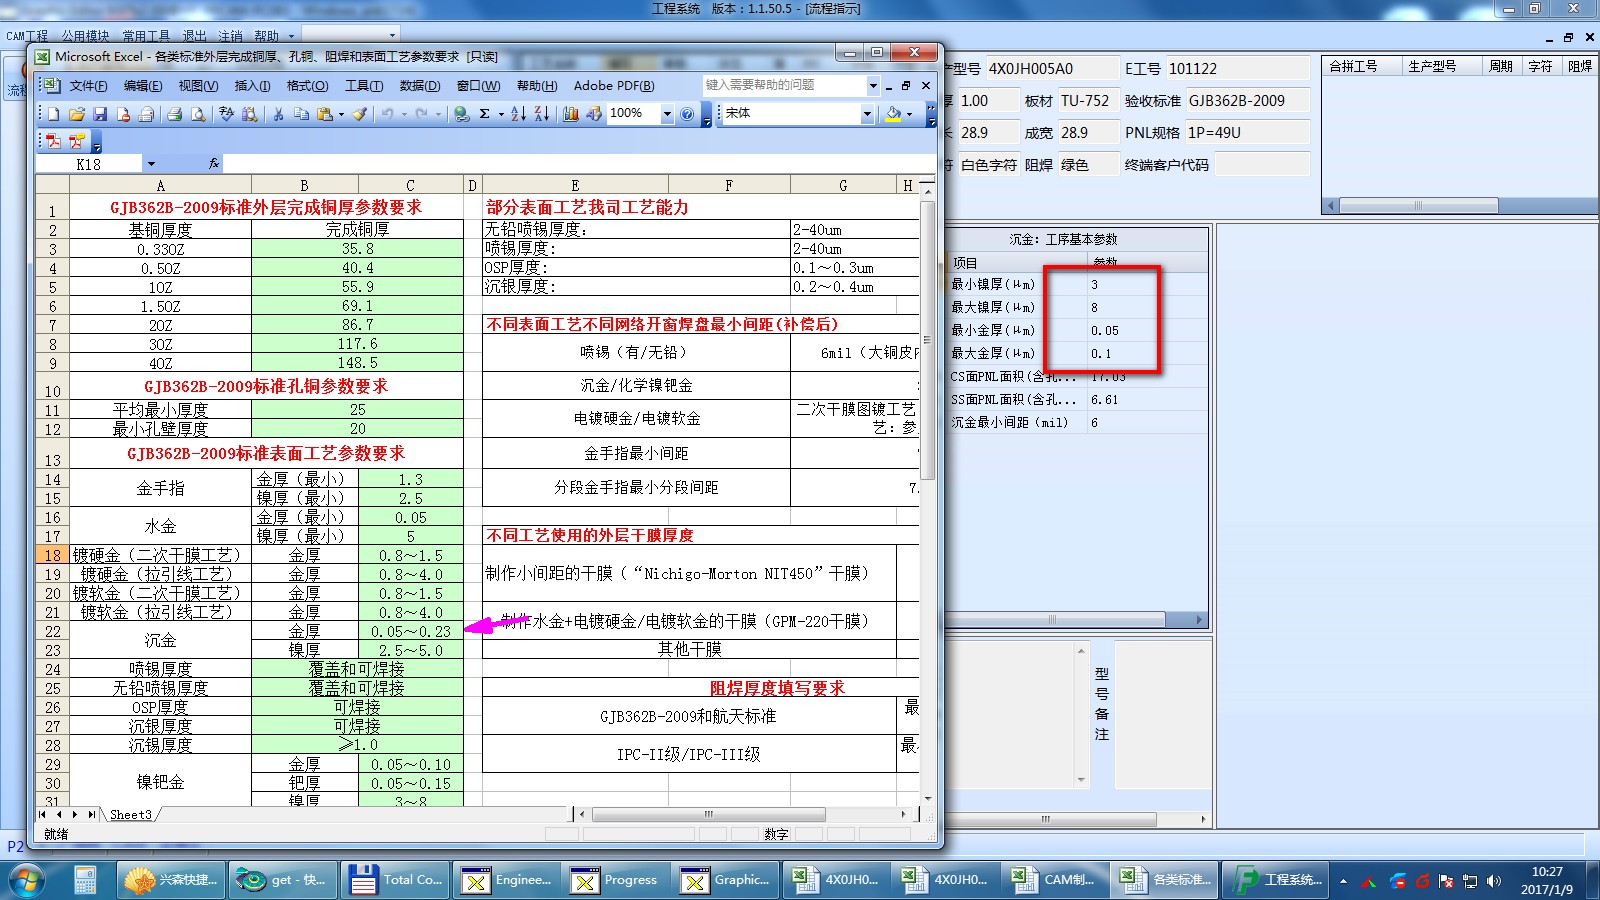Select cell 沉金 in column A
1600x900 pixels.
(x=160, y=640)
